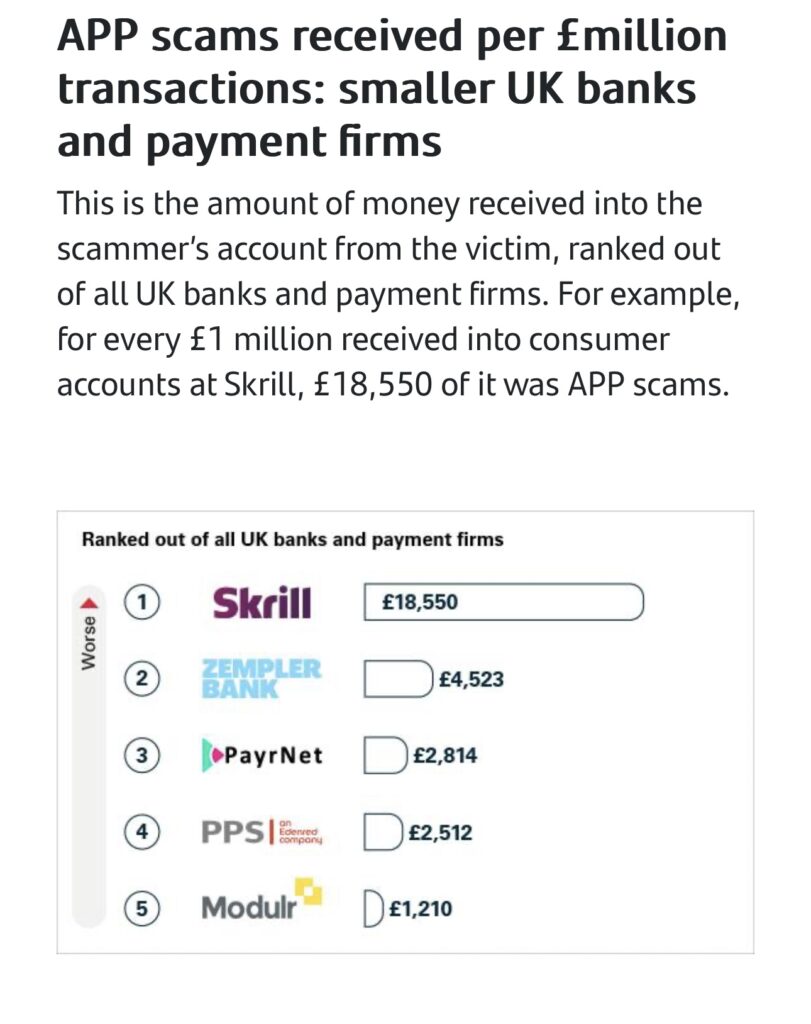Click the red Worse arrow indicator
This screenshot has width=811, height=1024.
[x=89, y=602]
